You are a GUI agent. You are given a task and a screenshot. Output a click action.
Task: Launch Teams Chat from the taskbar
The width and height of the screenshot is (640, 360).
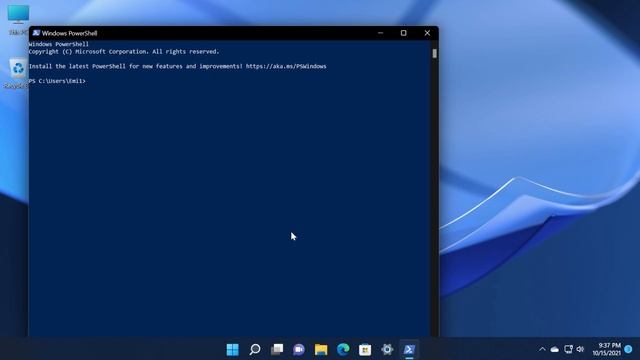(x=299, y=349)
